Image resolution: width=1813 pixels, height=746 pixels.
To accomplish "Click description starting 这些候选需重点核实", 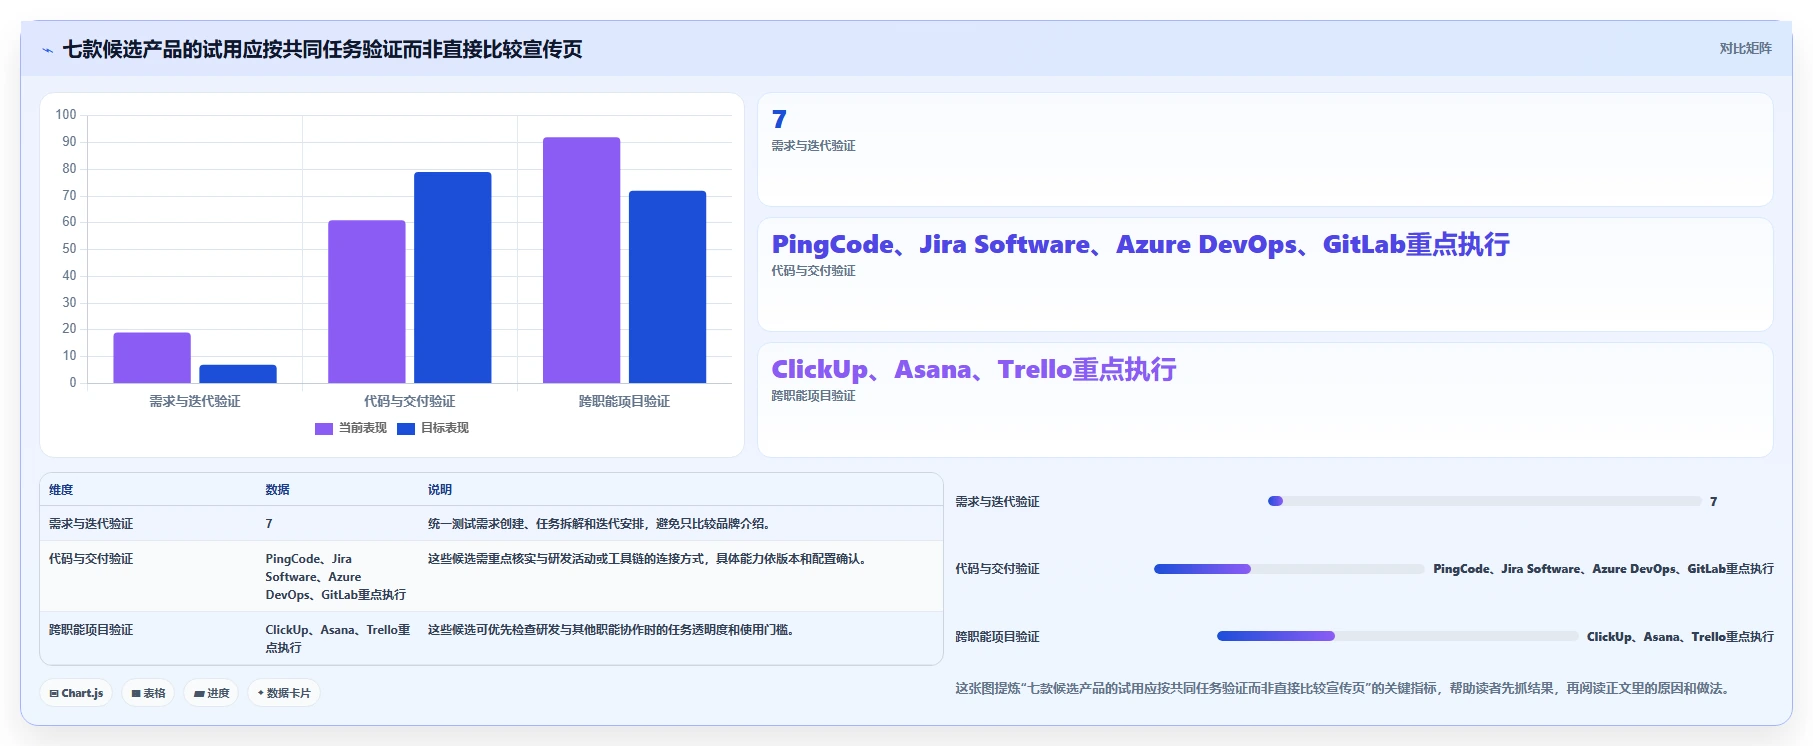I will tap(649, 559).
